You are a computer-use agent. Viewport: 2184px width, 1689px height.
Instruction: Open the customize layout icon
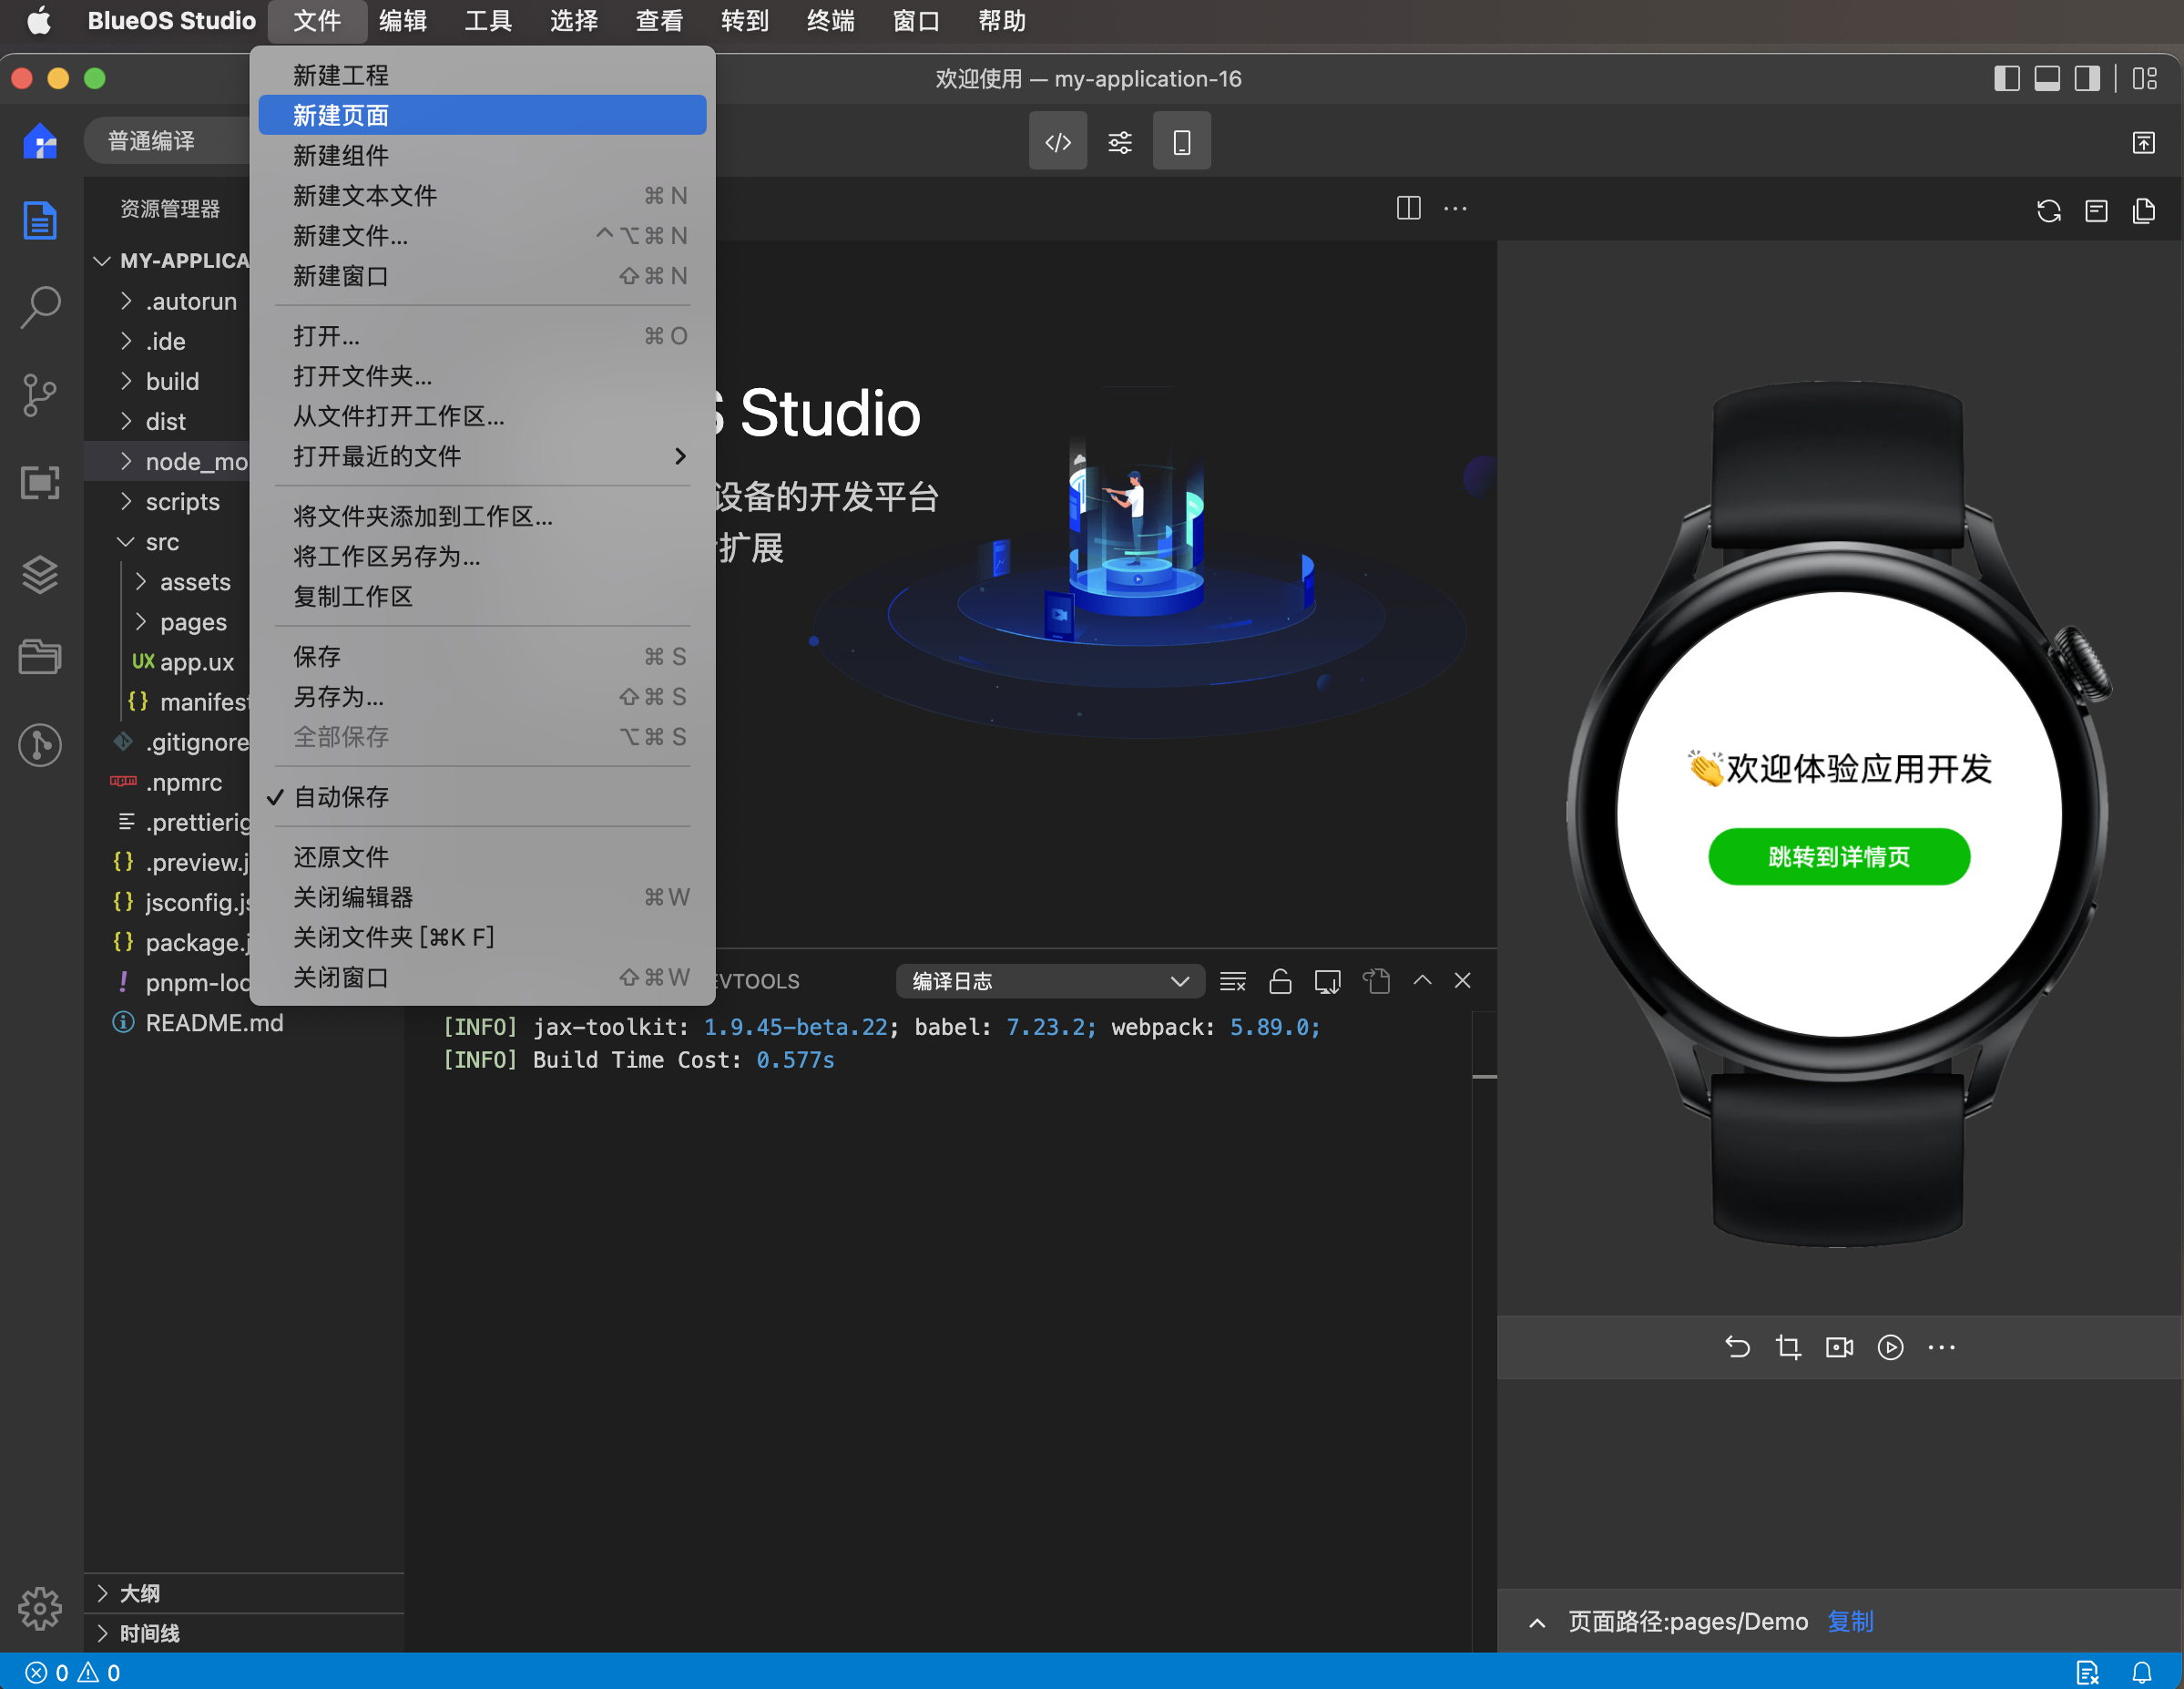2144,79
